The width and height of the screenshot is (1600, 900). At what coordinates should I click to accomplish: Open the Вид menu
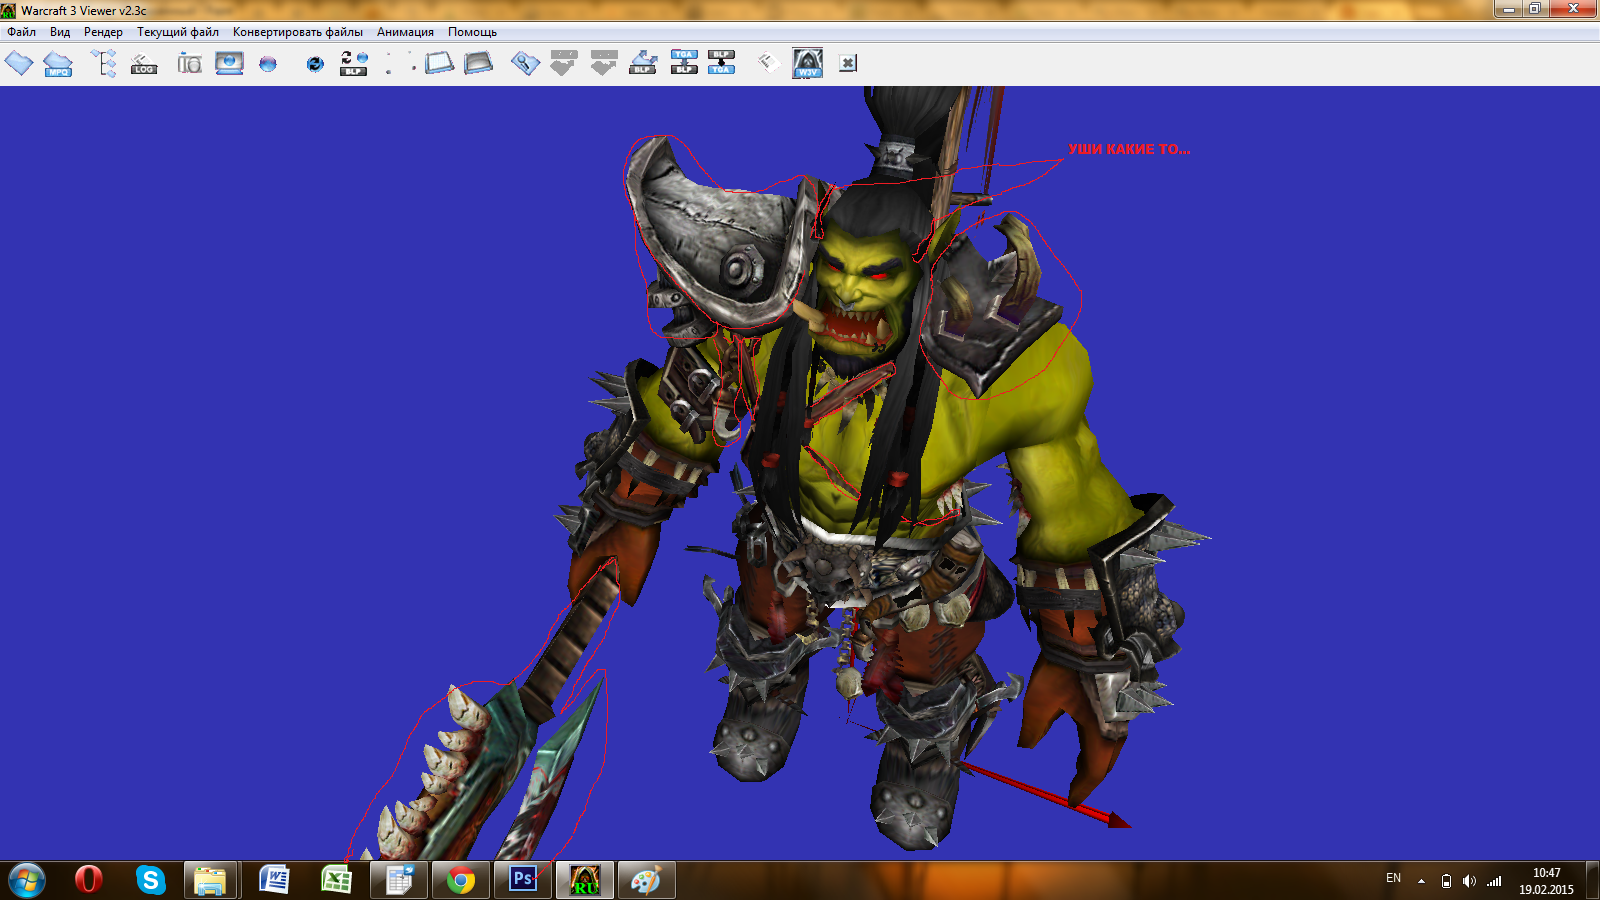[x=60, y=32]
